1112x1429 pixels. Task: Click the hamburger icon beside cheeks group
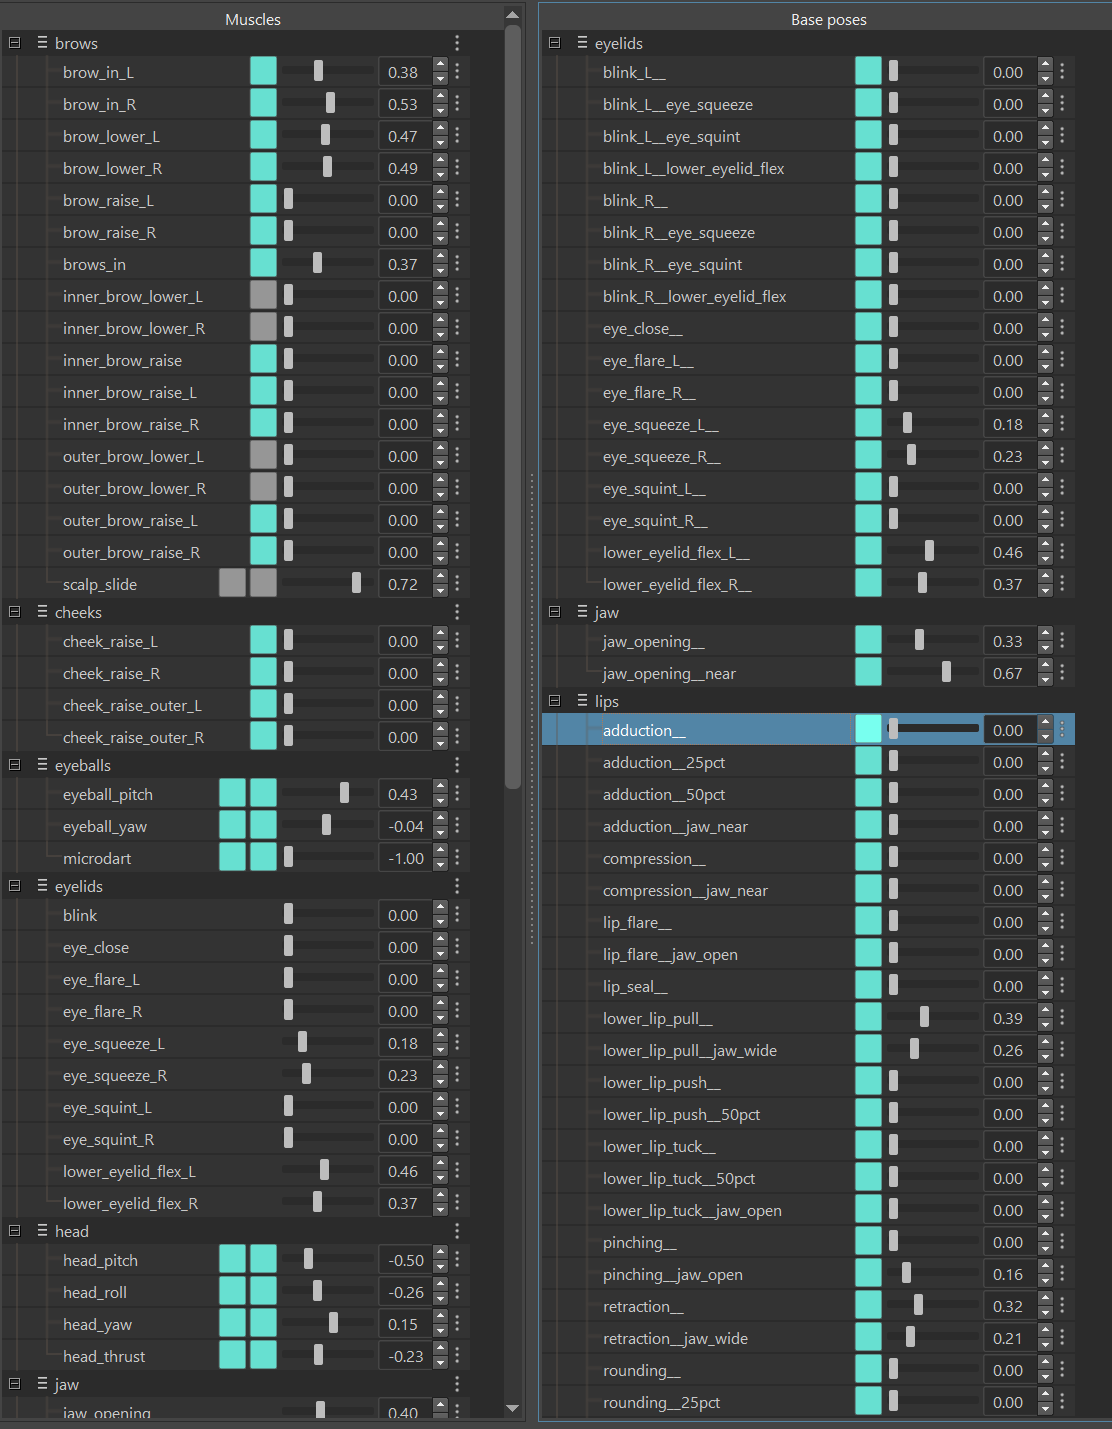42,612
